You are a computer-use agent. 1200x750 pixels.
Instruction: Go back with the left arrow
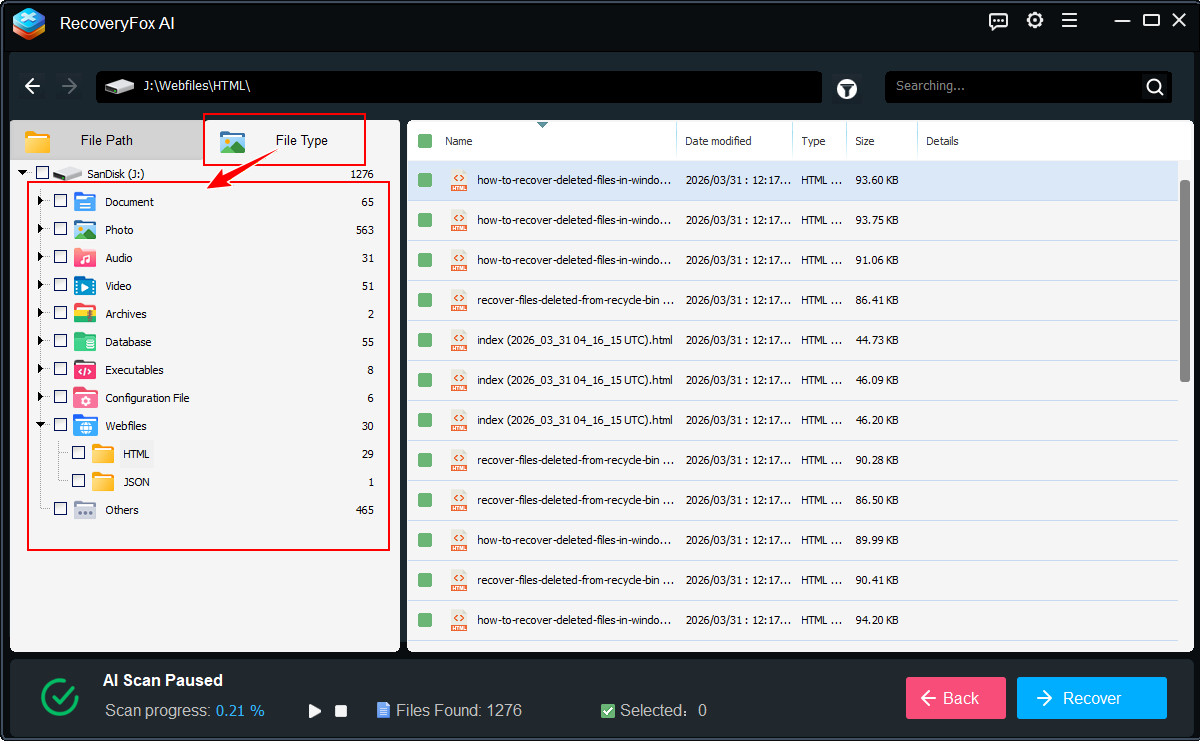coord(33,86)
